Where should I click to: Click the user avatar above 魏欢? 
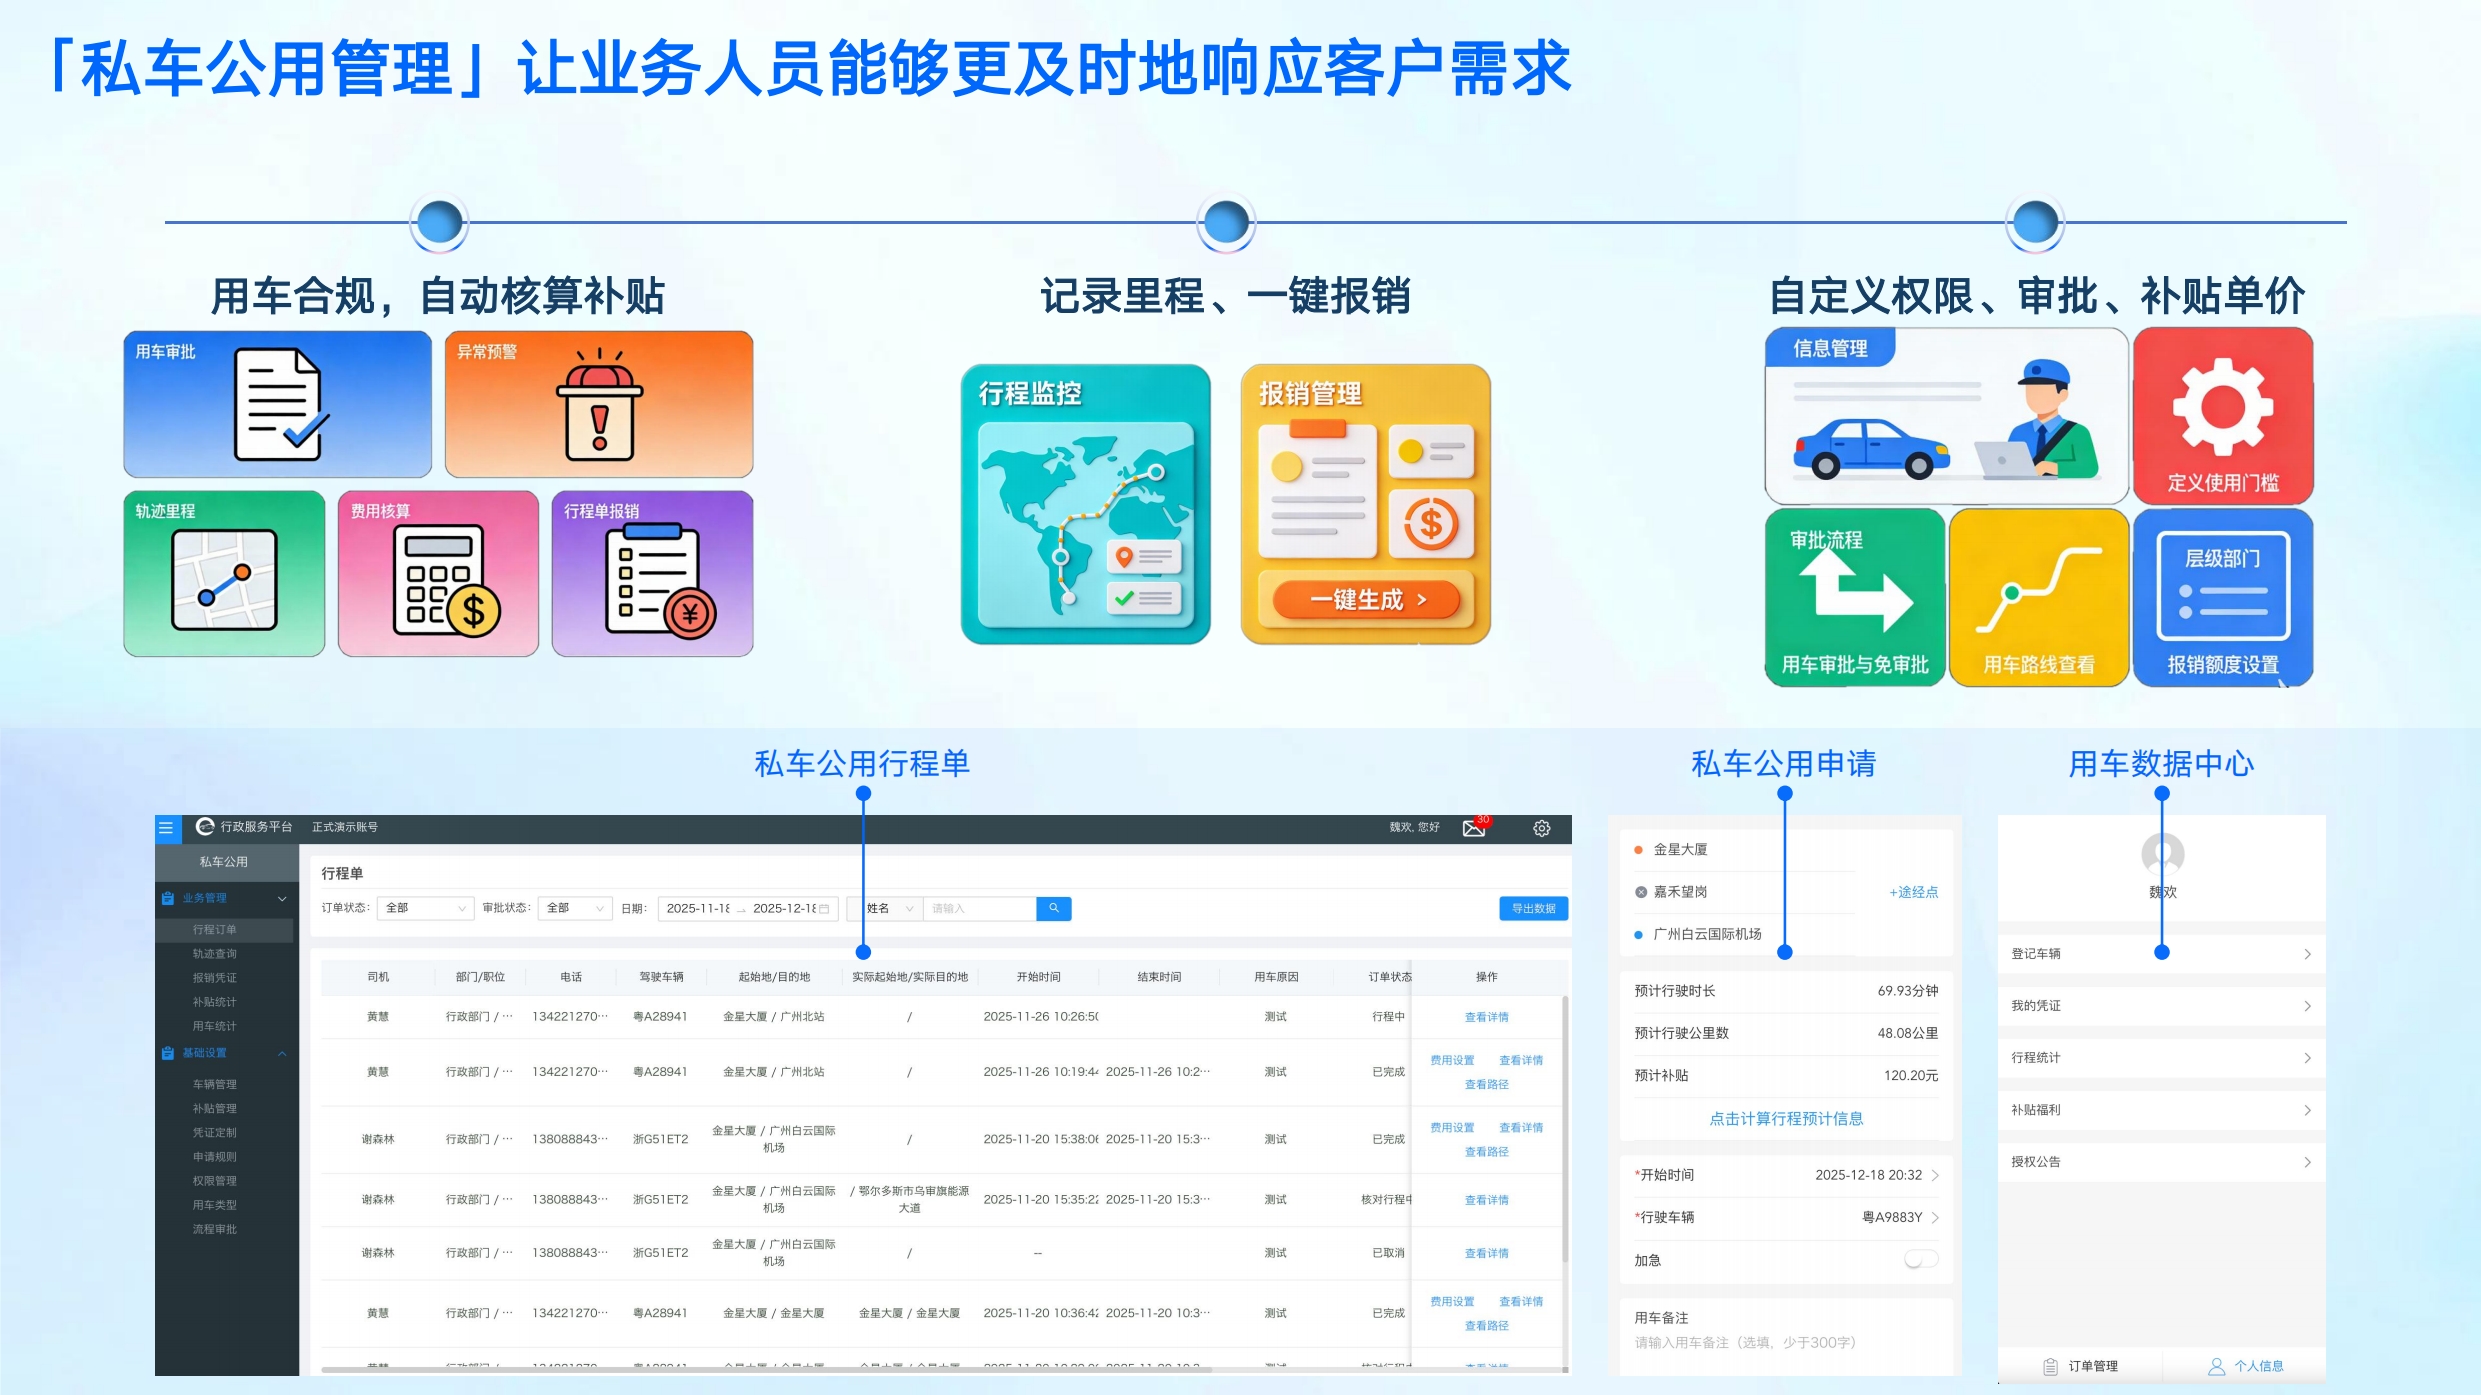pos(2162,853)
